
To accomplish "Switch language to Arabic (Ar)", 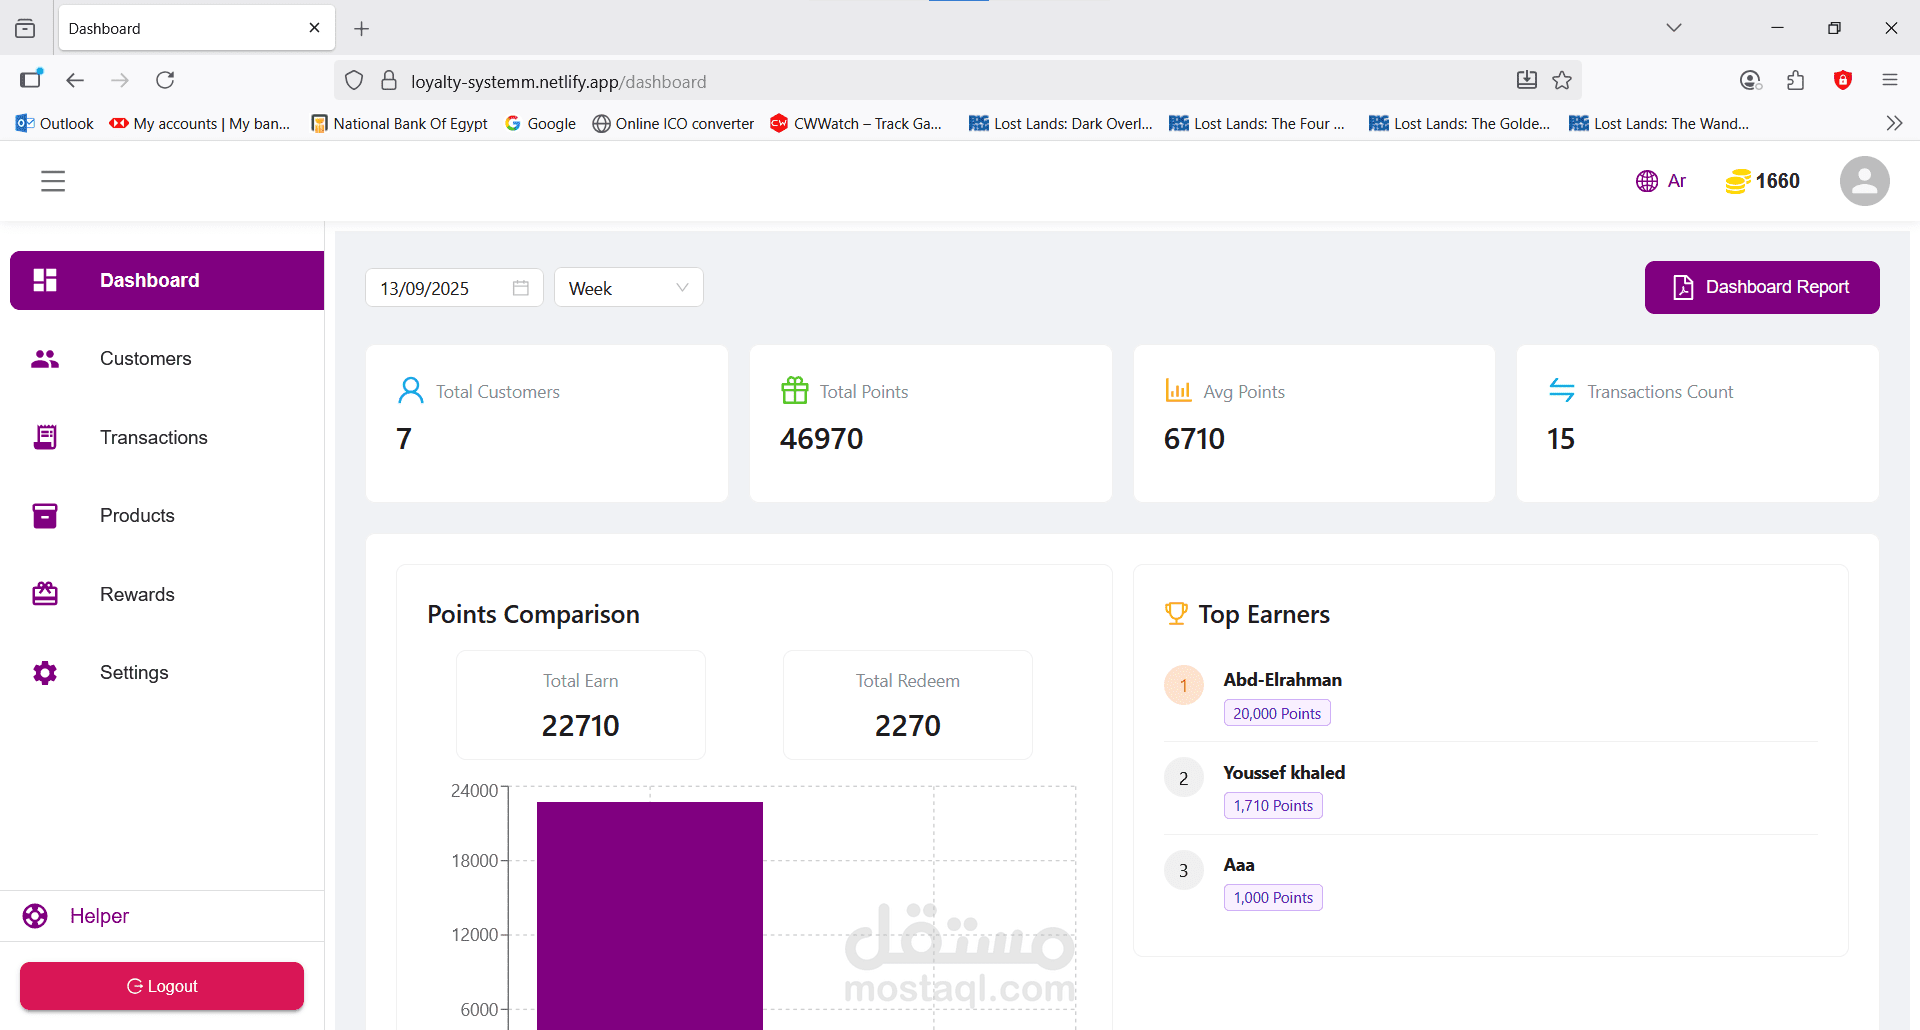I will pos(1661,181).
